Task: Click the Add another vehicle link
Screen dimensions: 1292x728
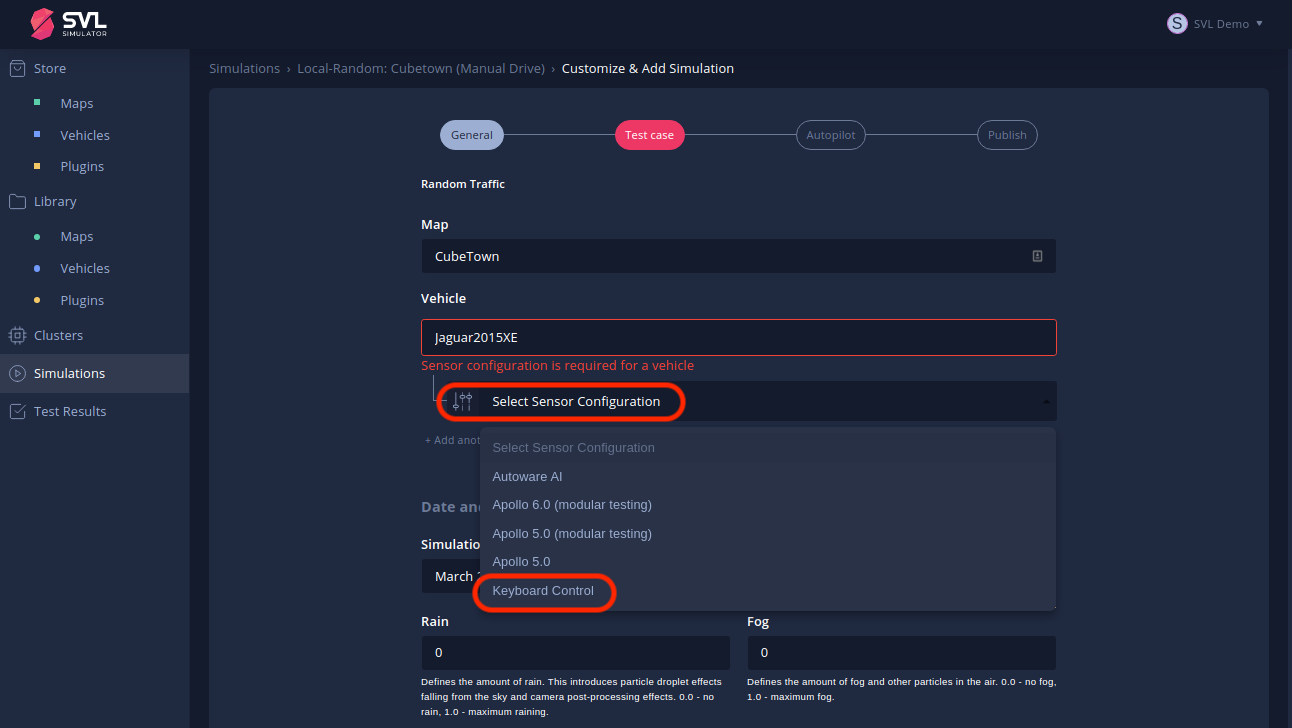Action: (x=453, y=440)
